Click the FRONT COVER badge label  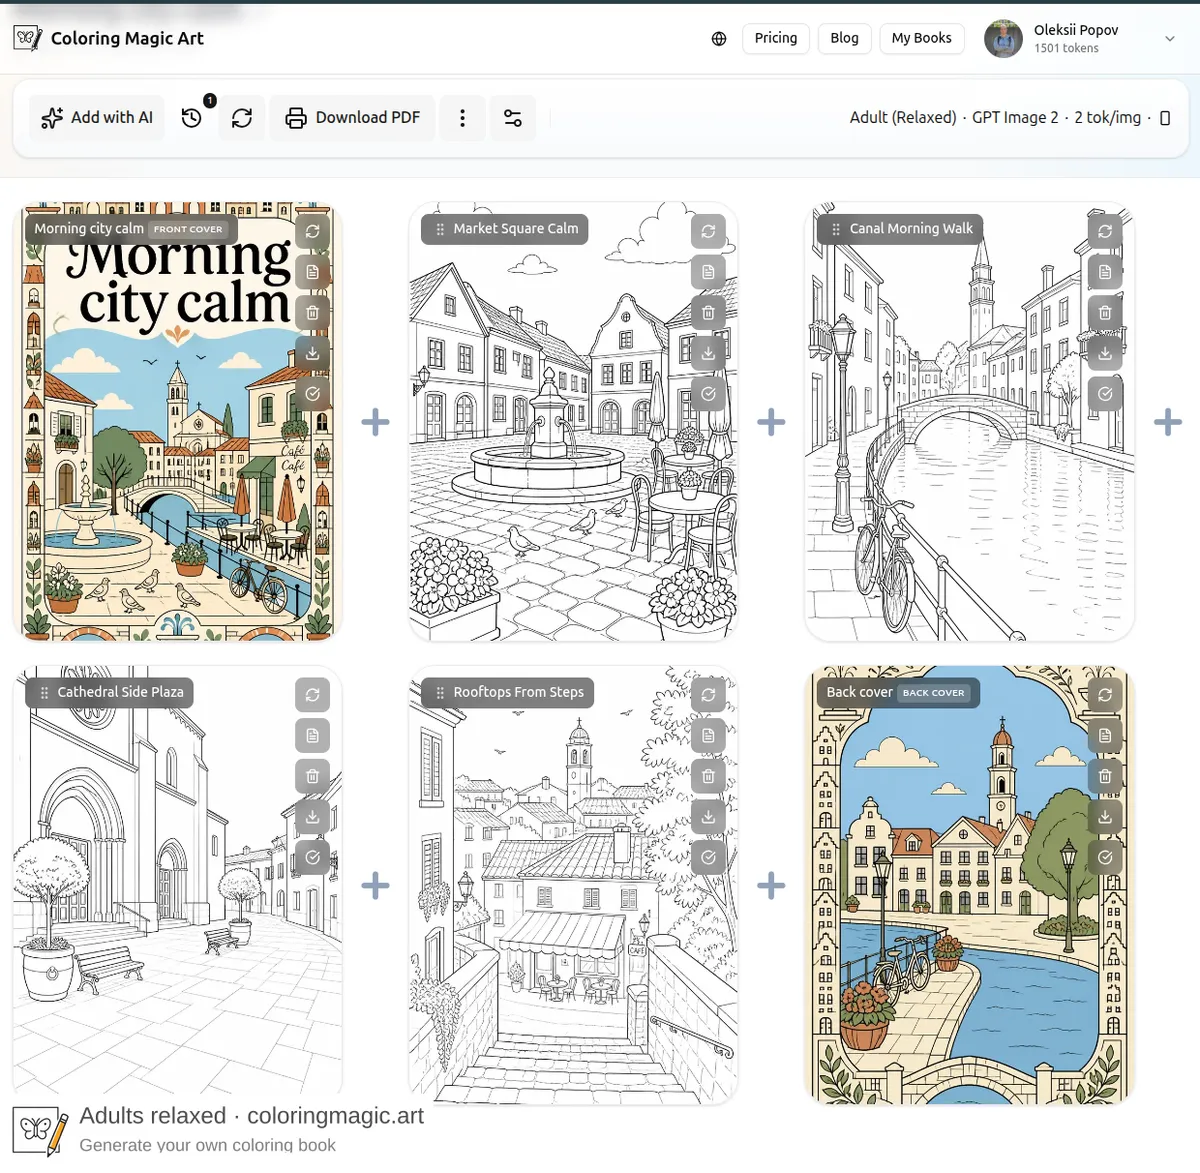tap(188, 229)
